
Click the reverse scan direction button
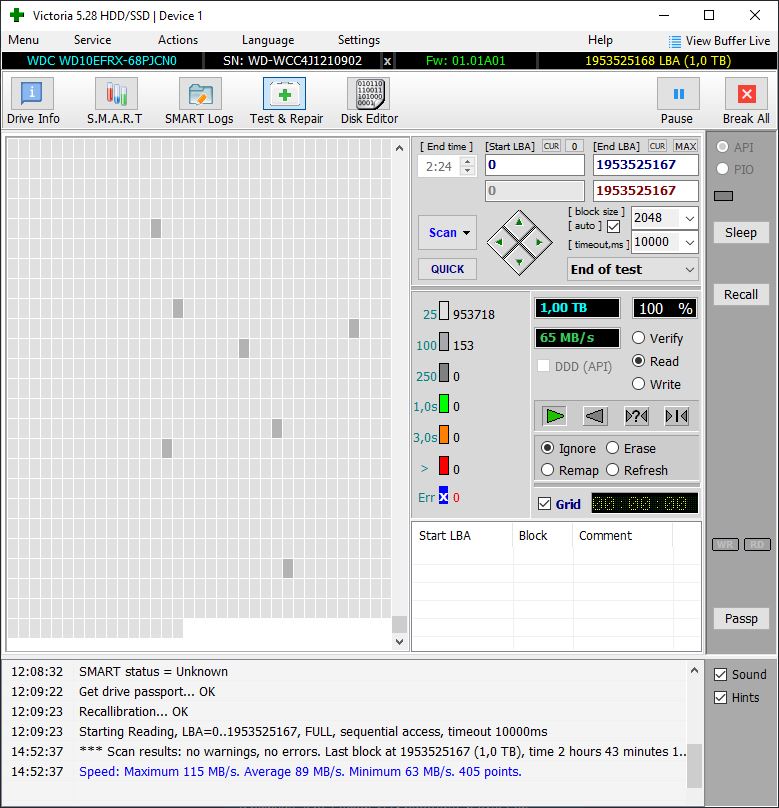(595, 416)
